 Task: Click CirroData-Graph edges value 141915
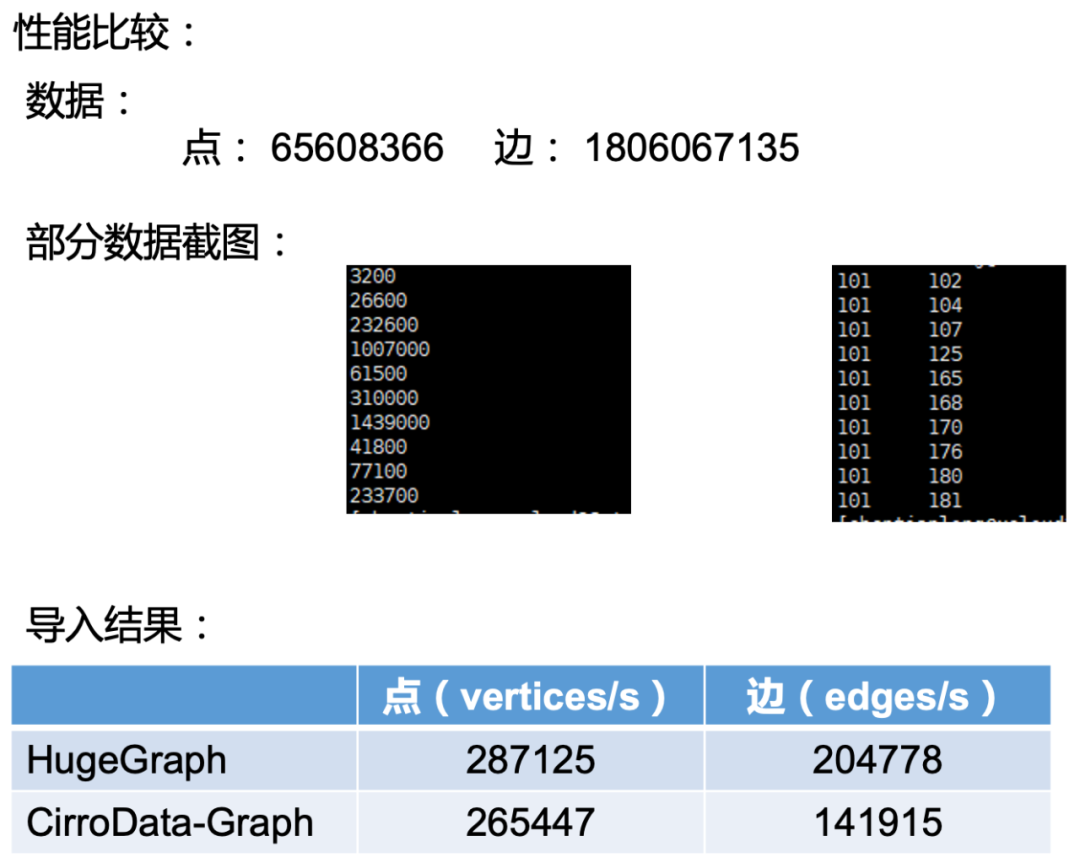878,822
